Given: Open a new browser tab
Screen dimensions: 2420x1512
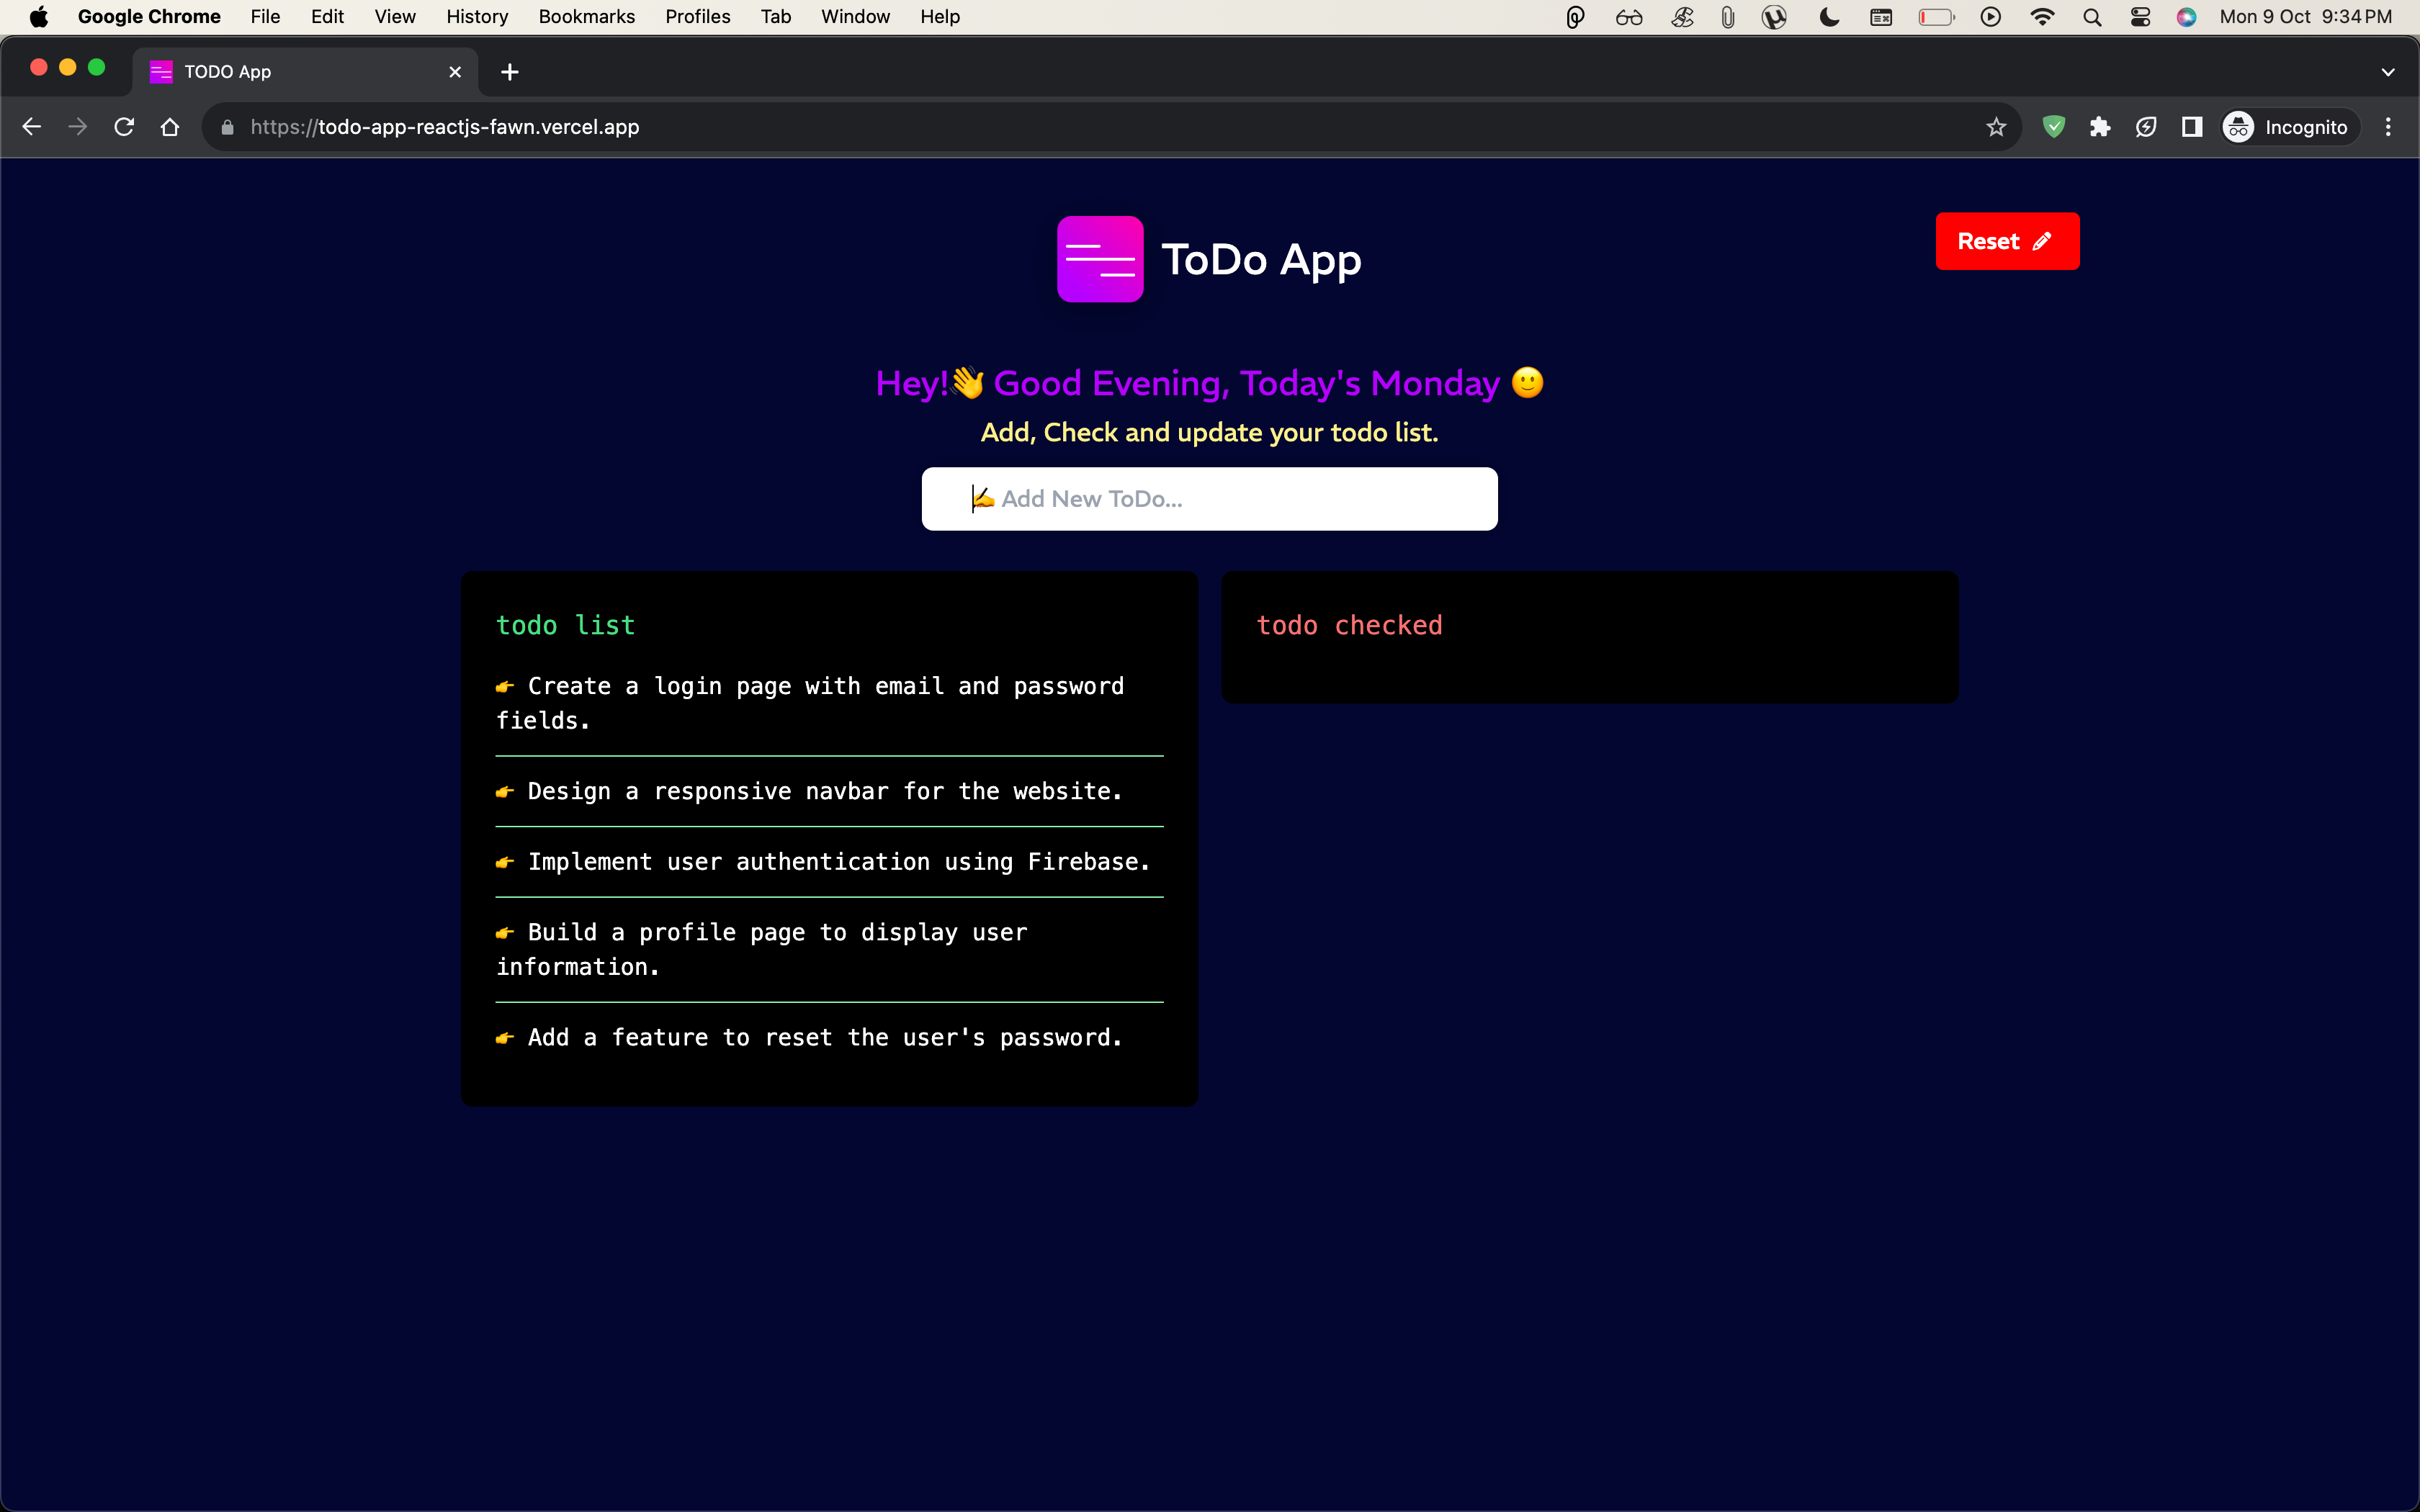Looking at the screenshot, I should [x=510, y=72].
